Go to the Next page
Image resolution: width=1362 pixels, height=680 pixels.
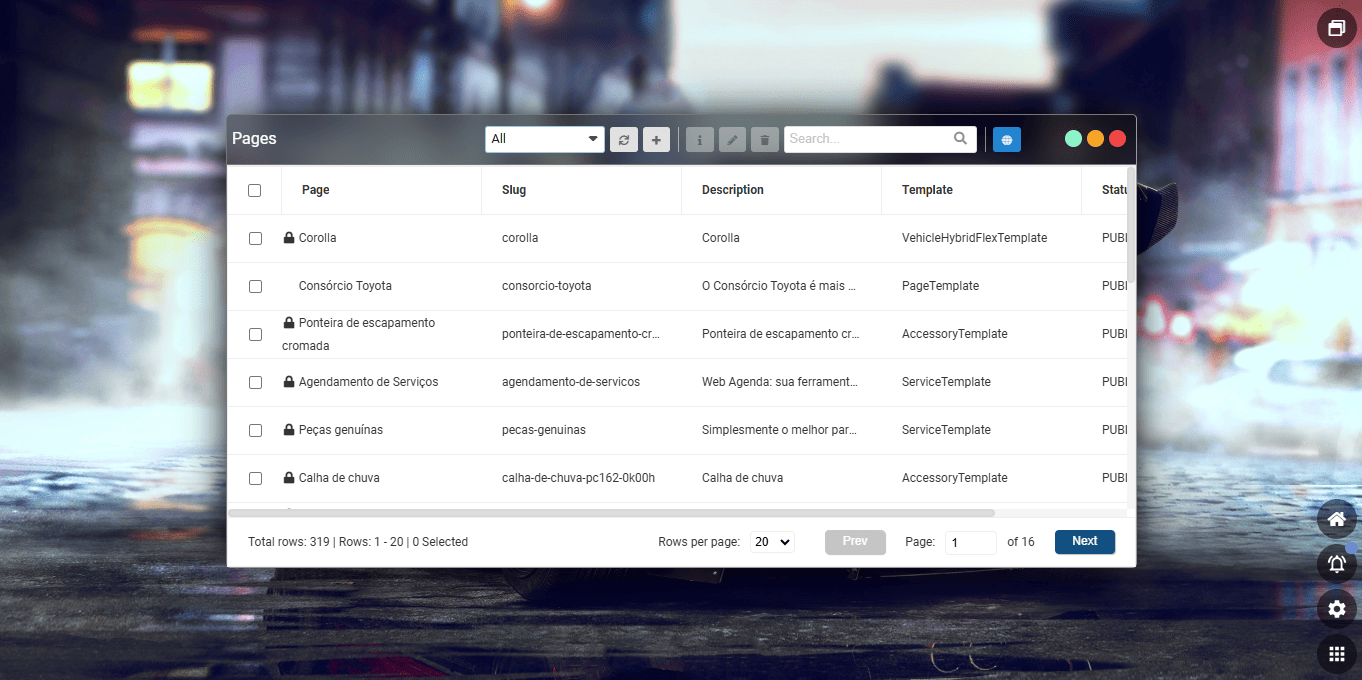click(1084, 542)
